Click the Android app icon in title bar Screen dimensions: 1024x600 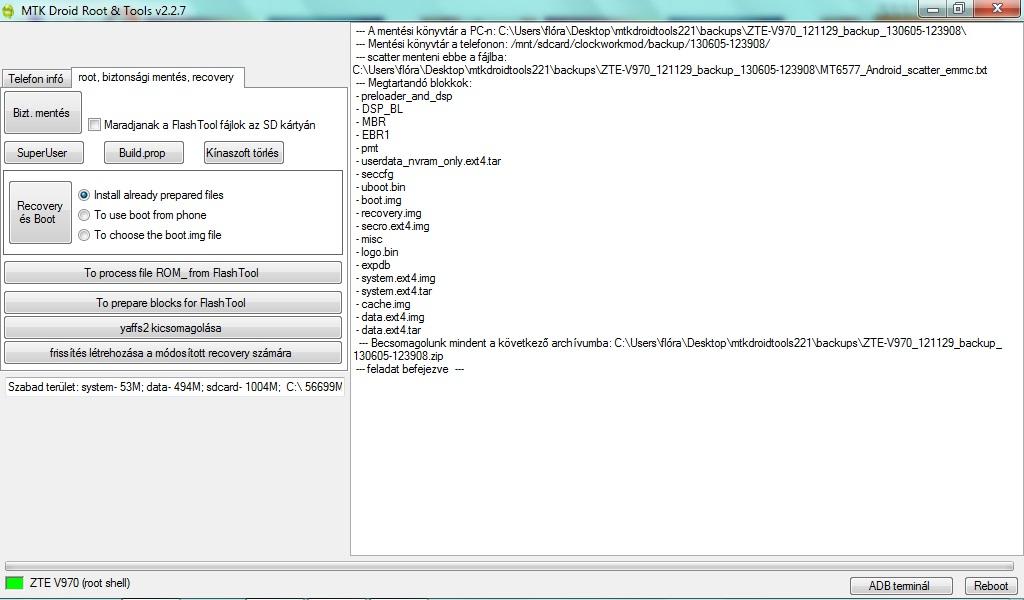point(7,10)
